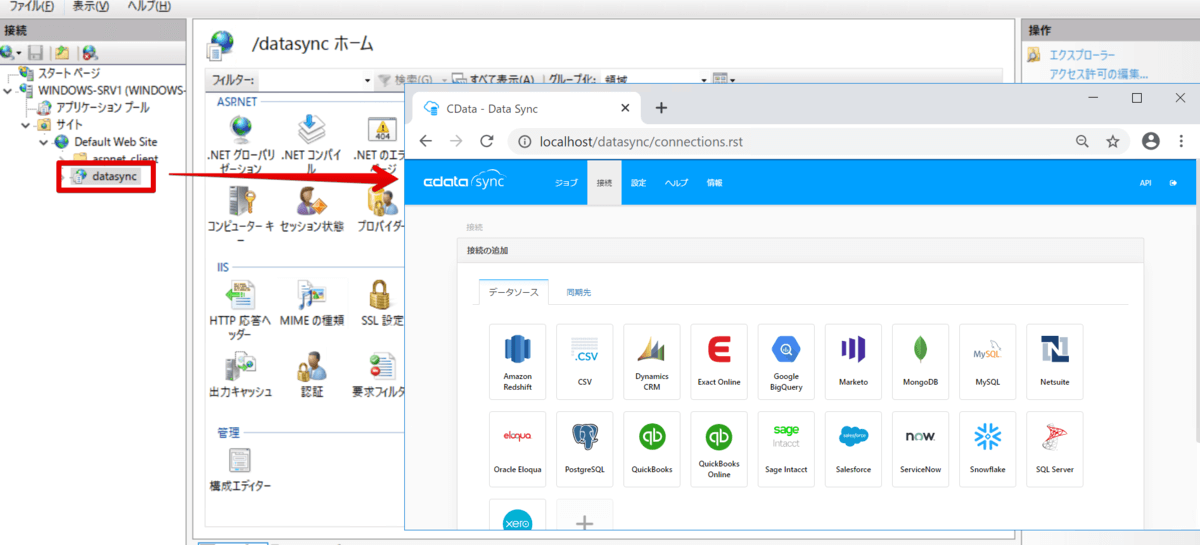The height and width of the screenshot is (545, 1200).
Task: Open ヘルプ in the CData Sync navbar
Action: coord(677,183)
